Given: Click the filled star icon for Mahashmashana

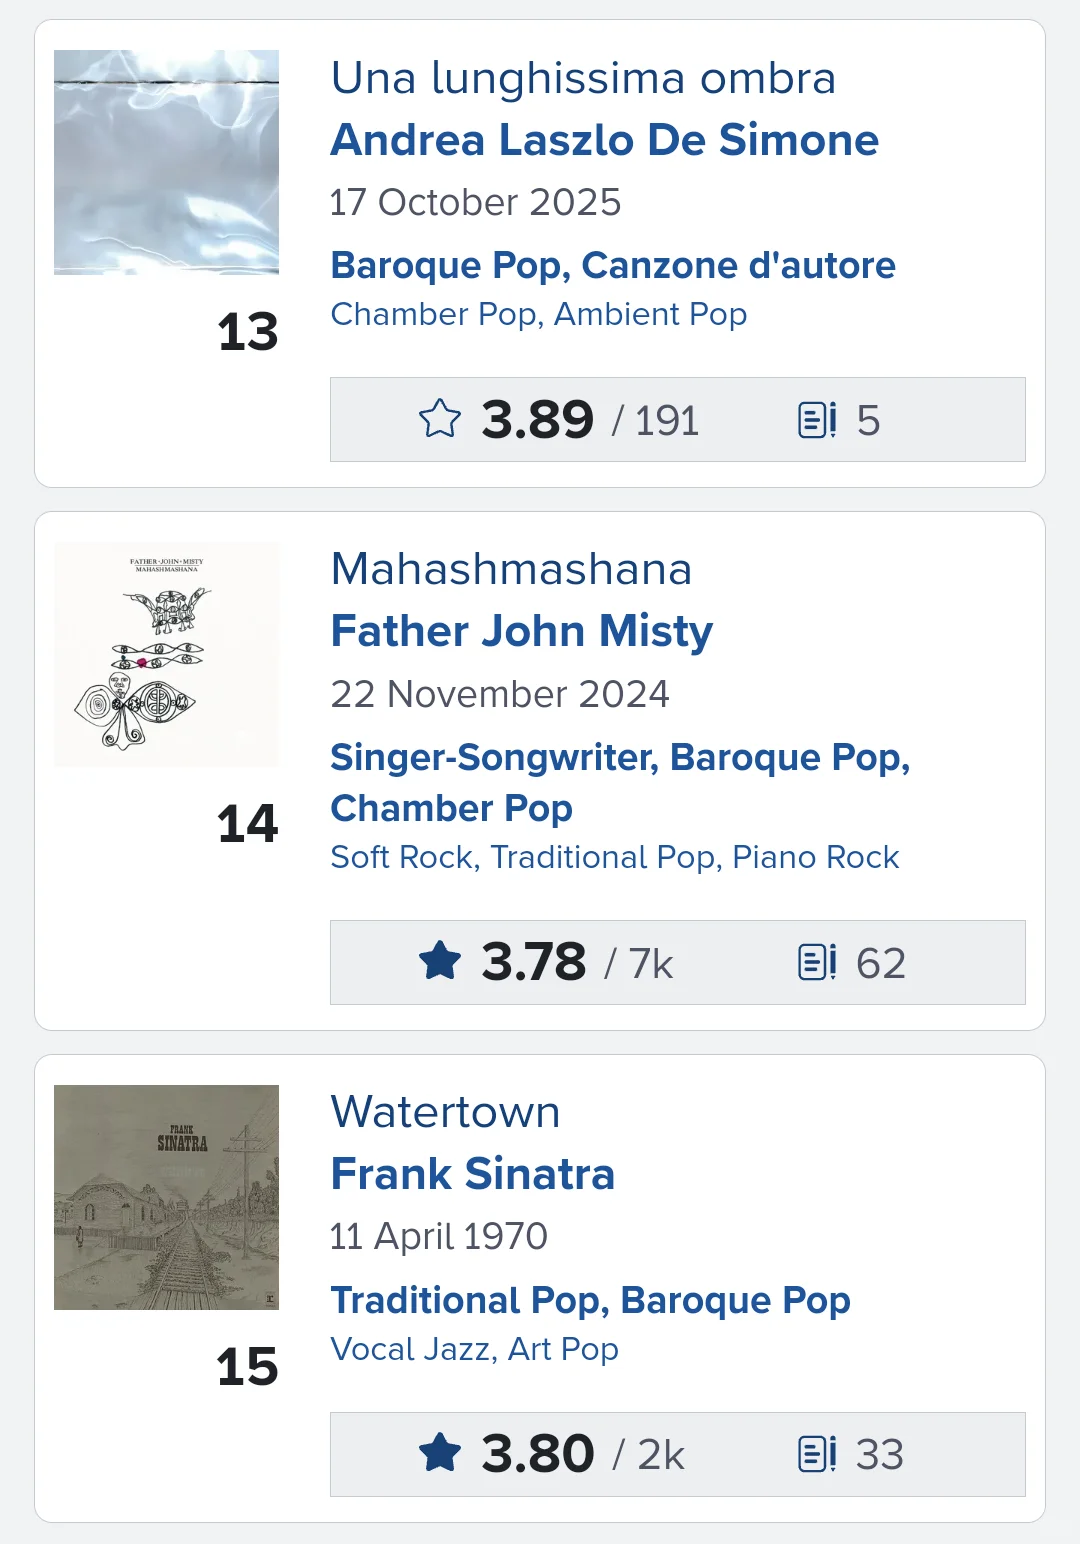Looking at the screenshot, I should click(x=440, y=962).
